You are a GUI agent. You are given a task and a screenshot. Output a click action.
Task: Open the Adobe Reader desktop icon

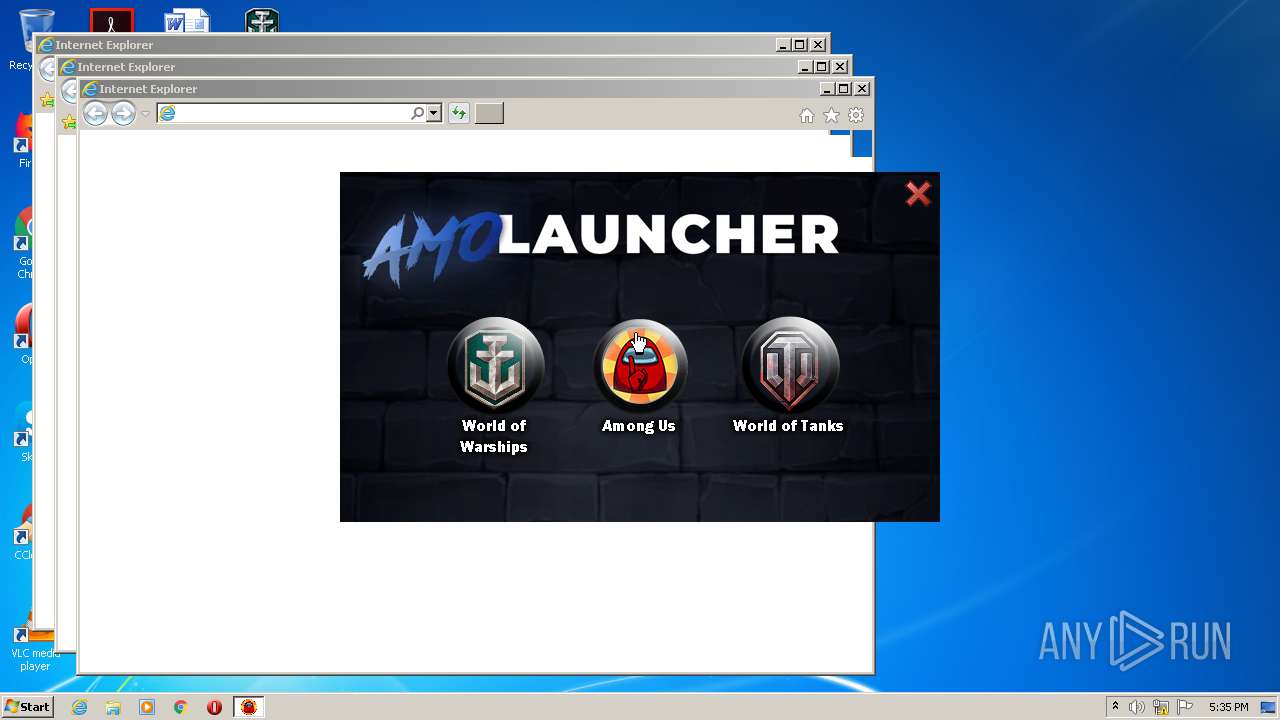[x=111, y=20]
